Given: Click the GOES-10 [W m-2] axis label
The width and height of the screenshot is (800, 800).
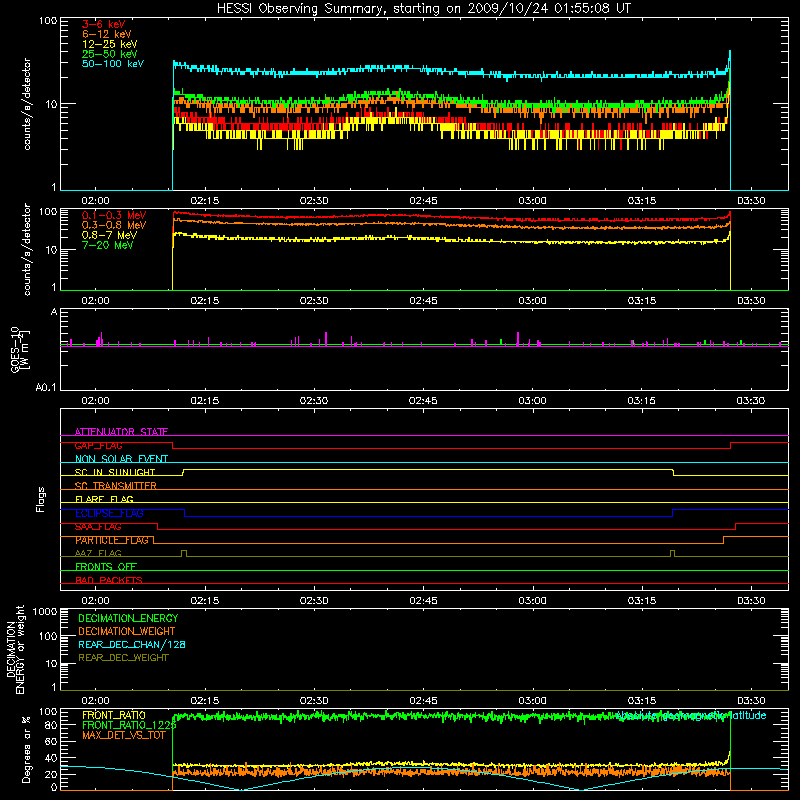Looking at the screenshot, I should pyautogui.click(x=20, y=349).
